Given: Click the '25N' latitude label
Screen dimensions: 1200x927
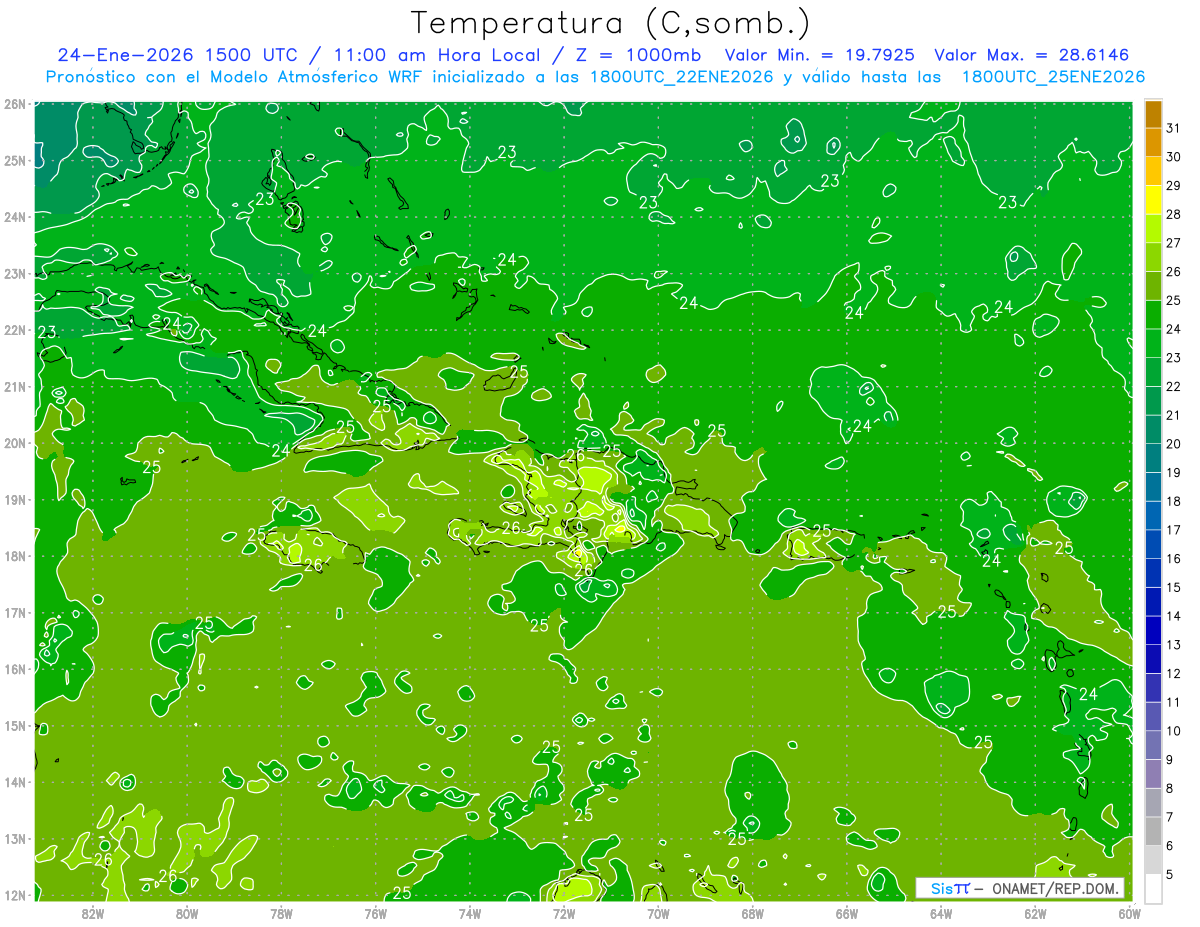Looking at the screenshot, I should pos(14,160).
